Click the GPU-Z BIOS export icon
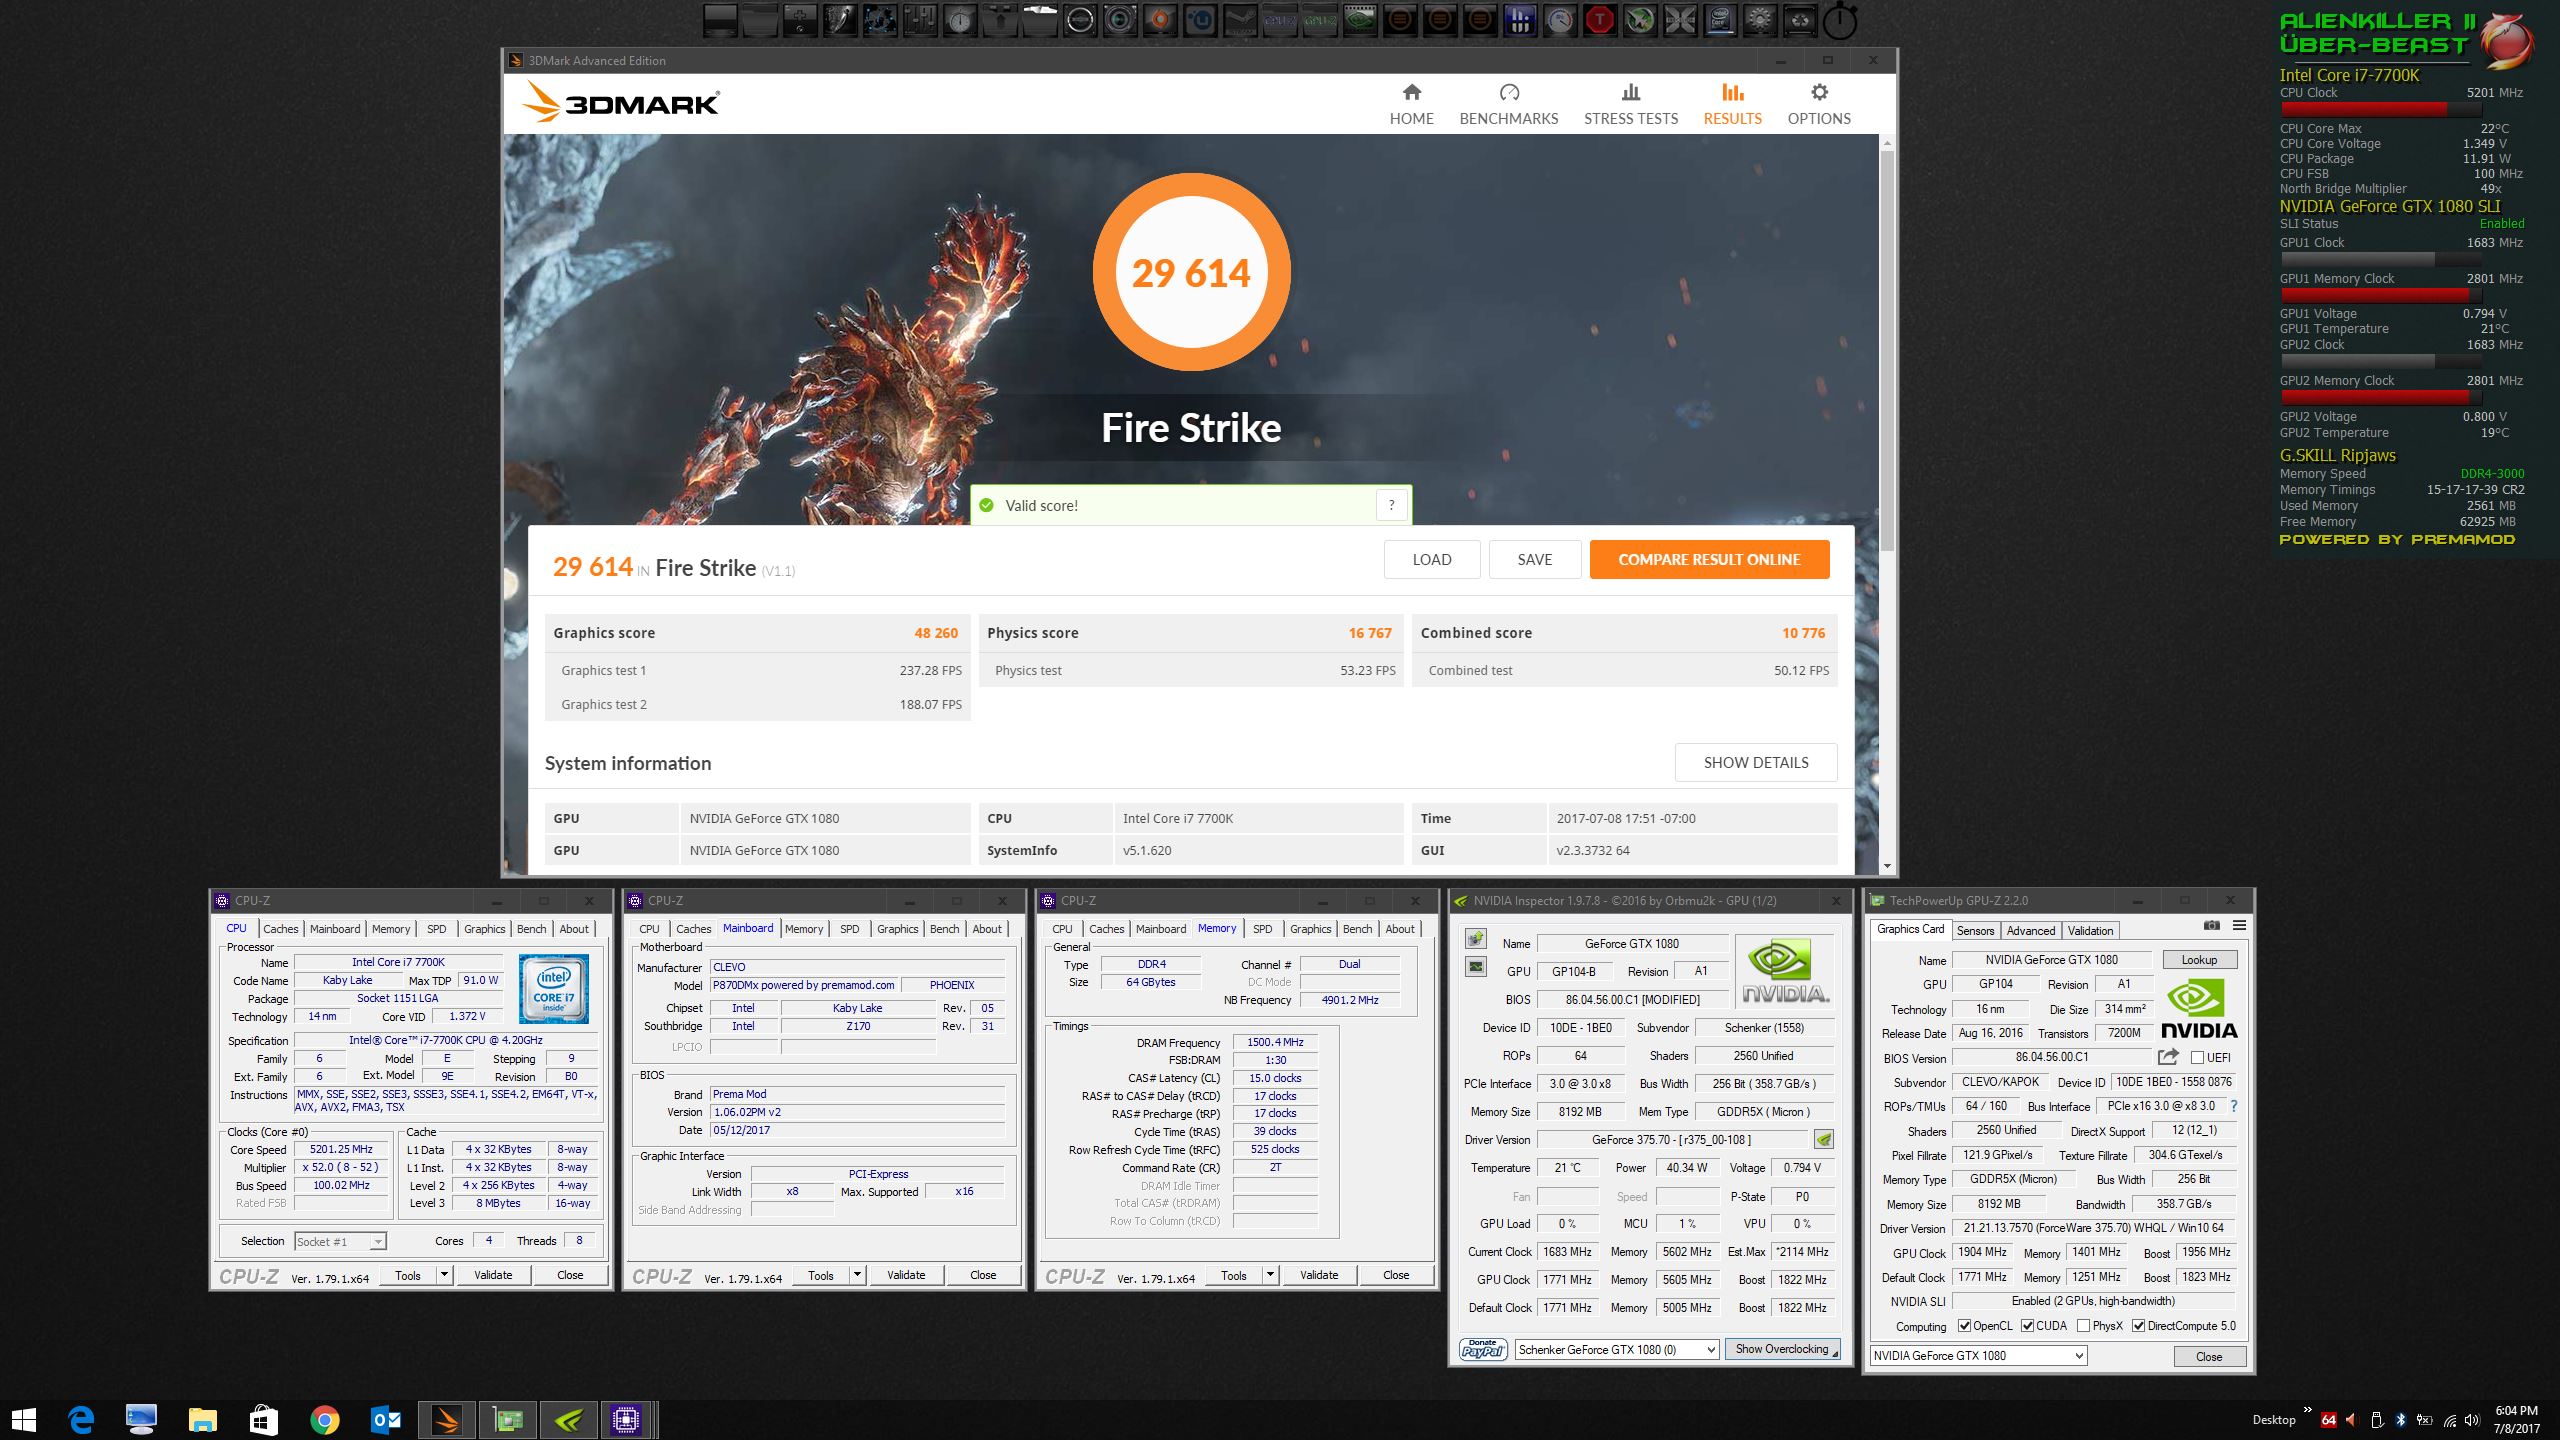The width and height of the screenshot is (2560, 1440). [2168, 1057]
